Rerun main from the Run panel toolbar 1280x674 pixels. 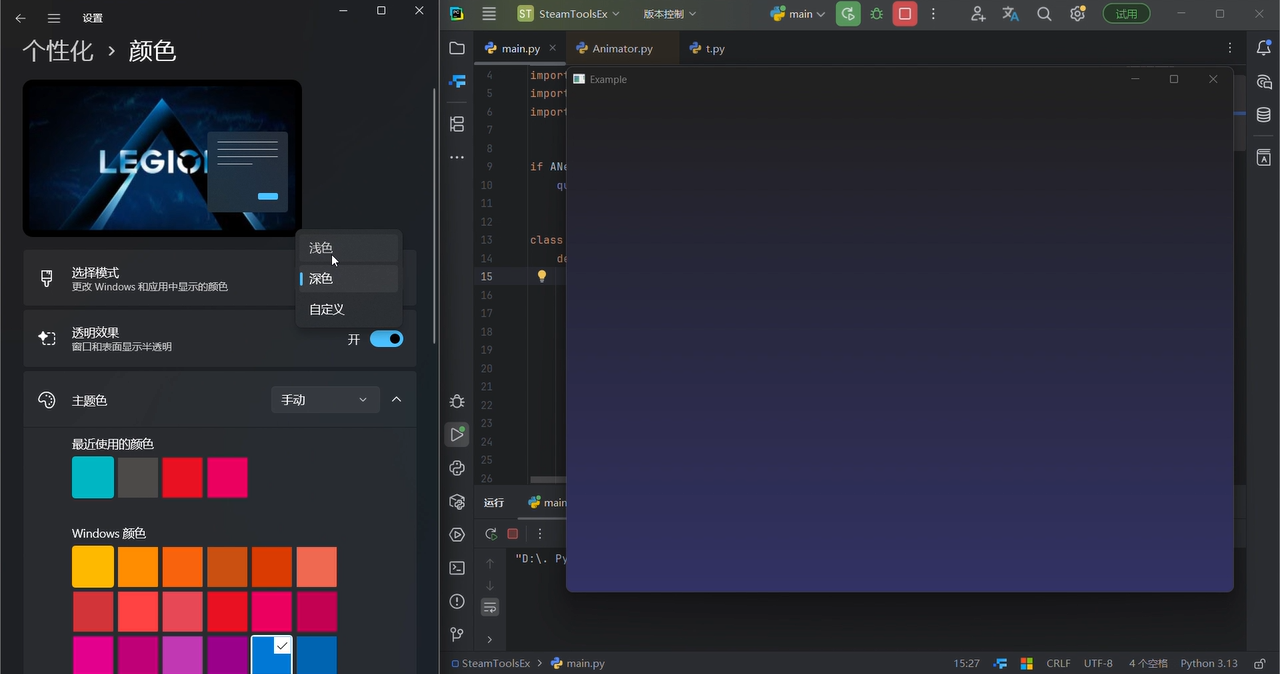pyautogui.click(x=491, y=534)
